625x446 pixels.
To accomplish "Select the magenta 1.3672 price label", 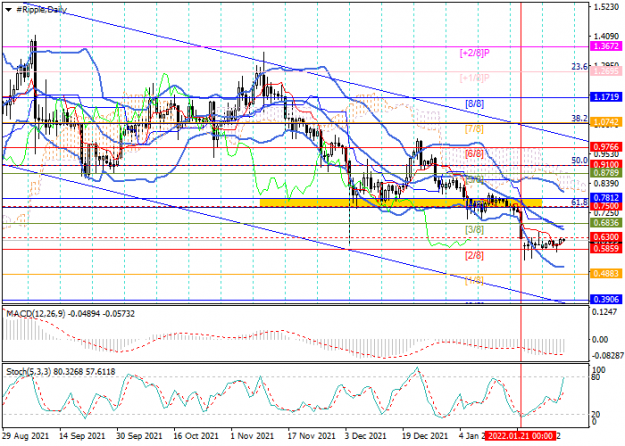I will (606, 47).
